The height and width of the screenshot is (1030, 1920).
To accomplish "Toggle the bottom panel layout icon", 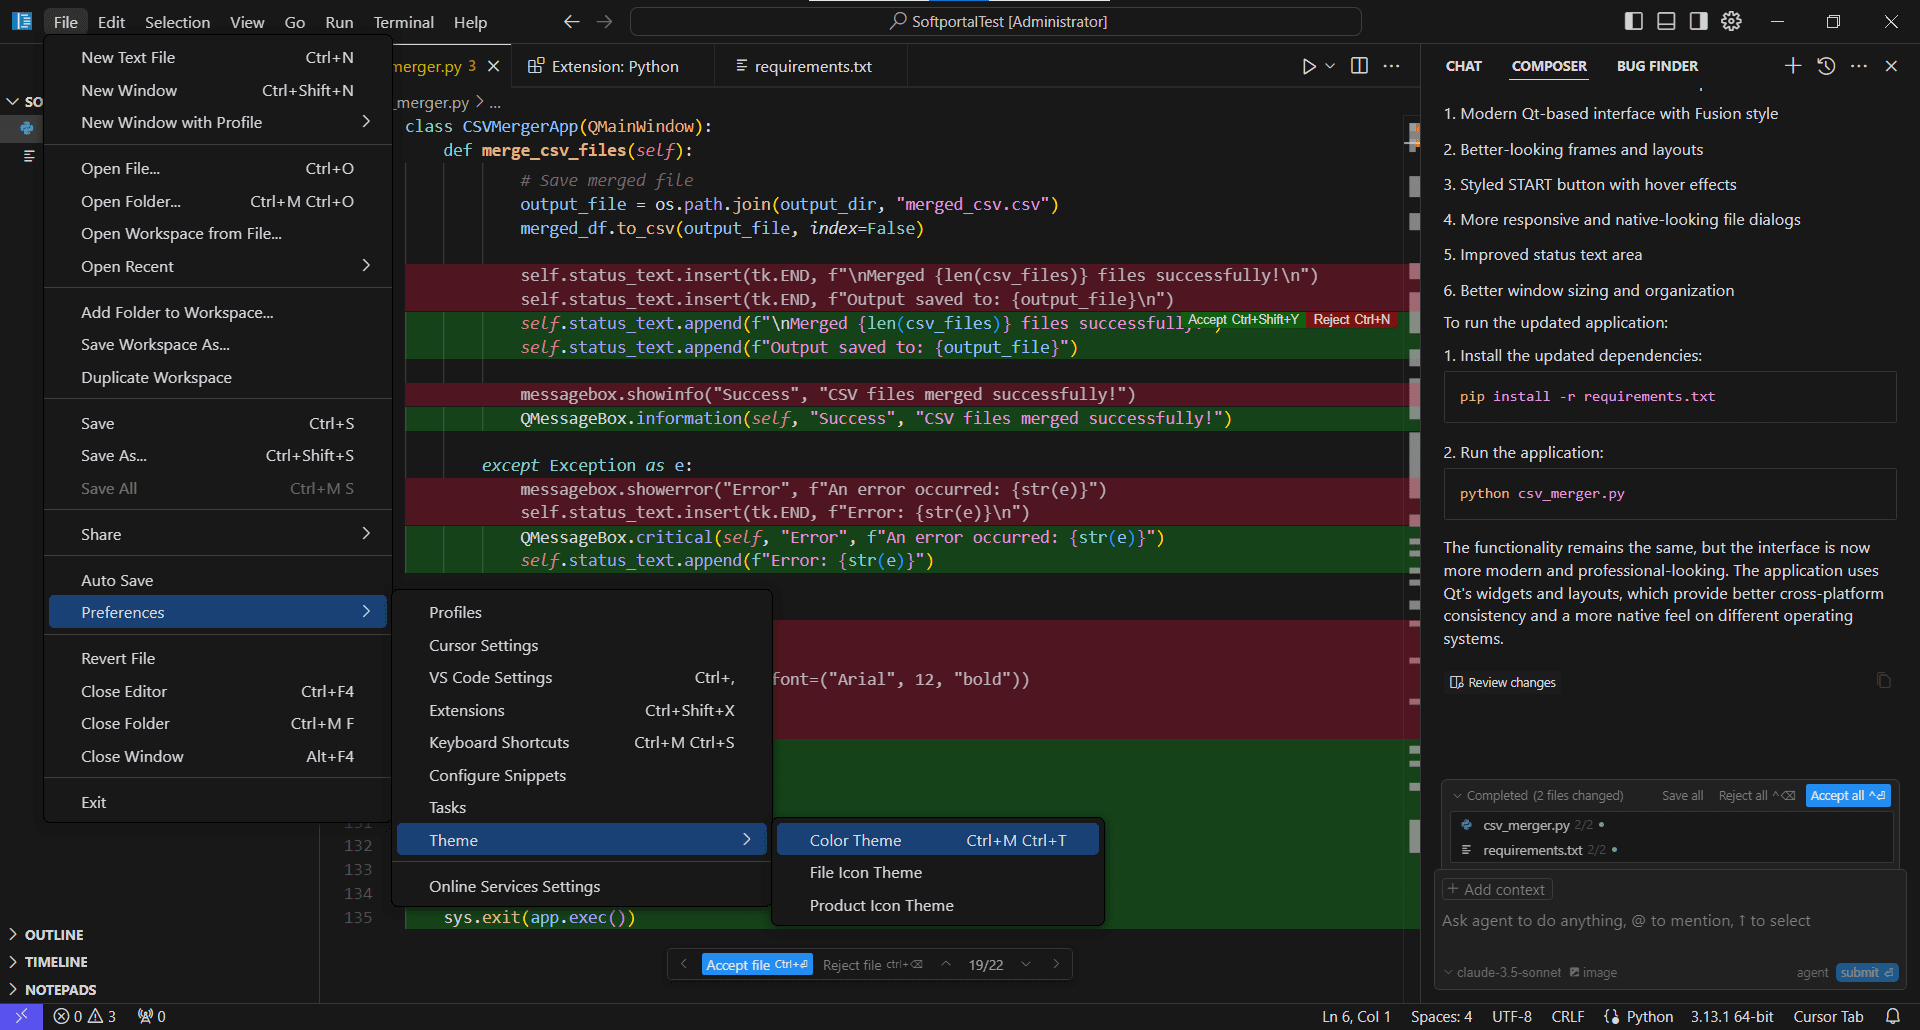I will (1666, 21).
